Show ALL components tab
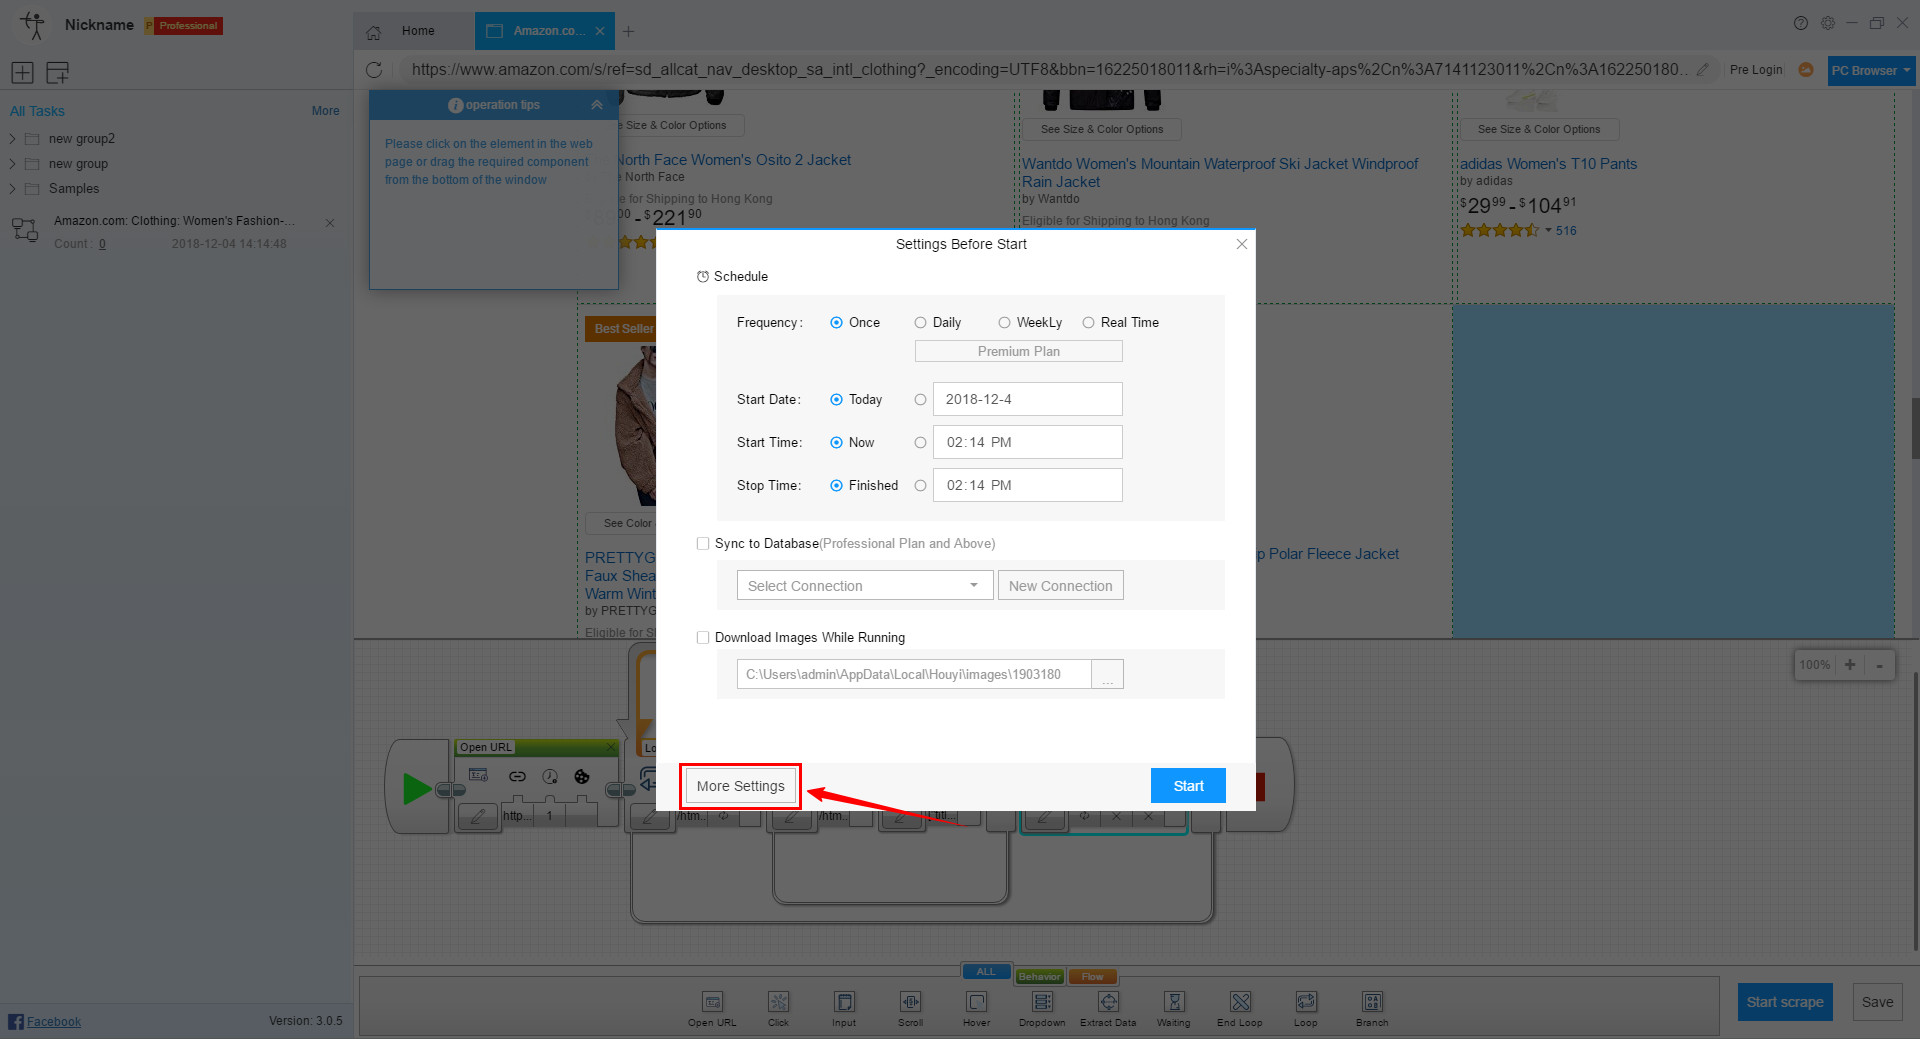The height and width of the screenshot is (1039, 1920). [986, 972]
